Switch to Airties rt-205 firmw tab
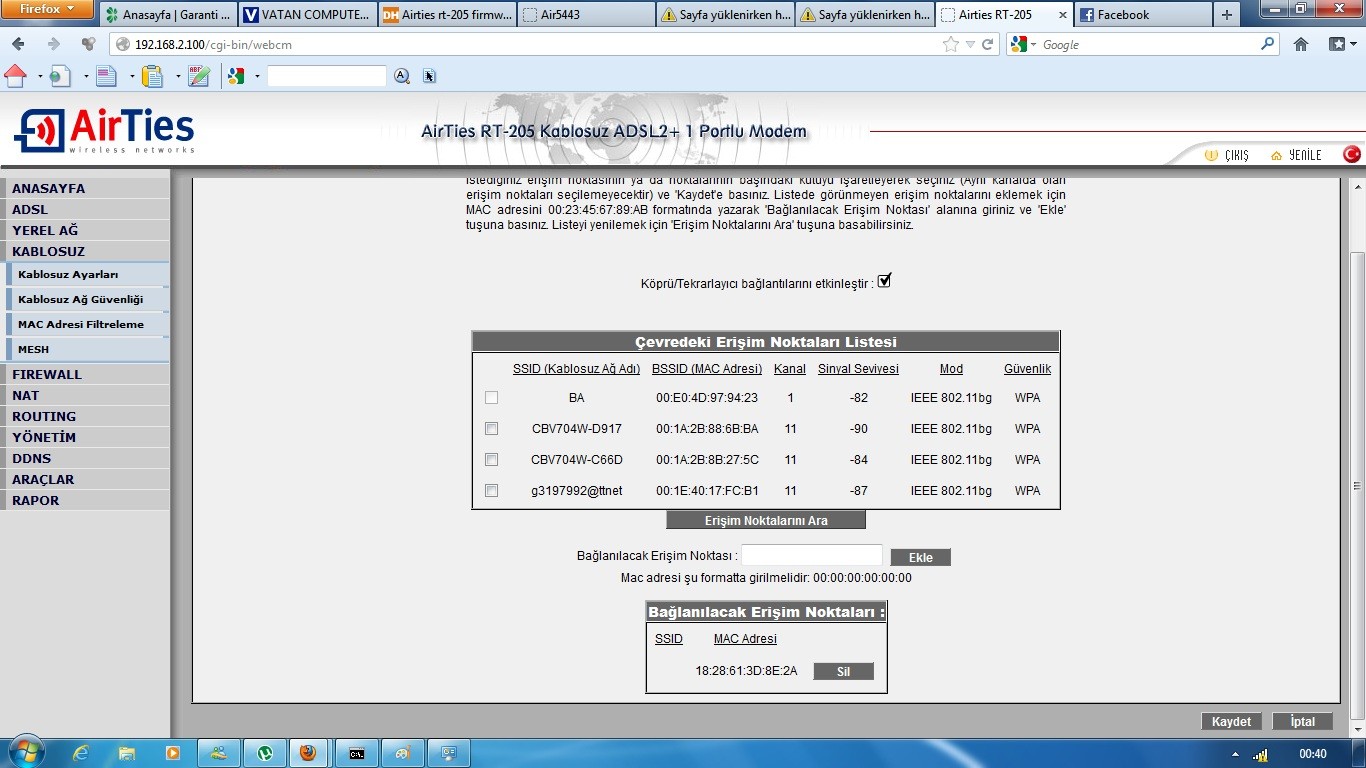Image resolution: width=1366 pixels, height=768 pixels. pyautogui.click(x=447, y=15)
